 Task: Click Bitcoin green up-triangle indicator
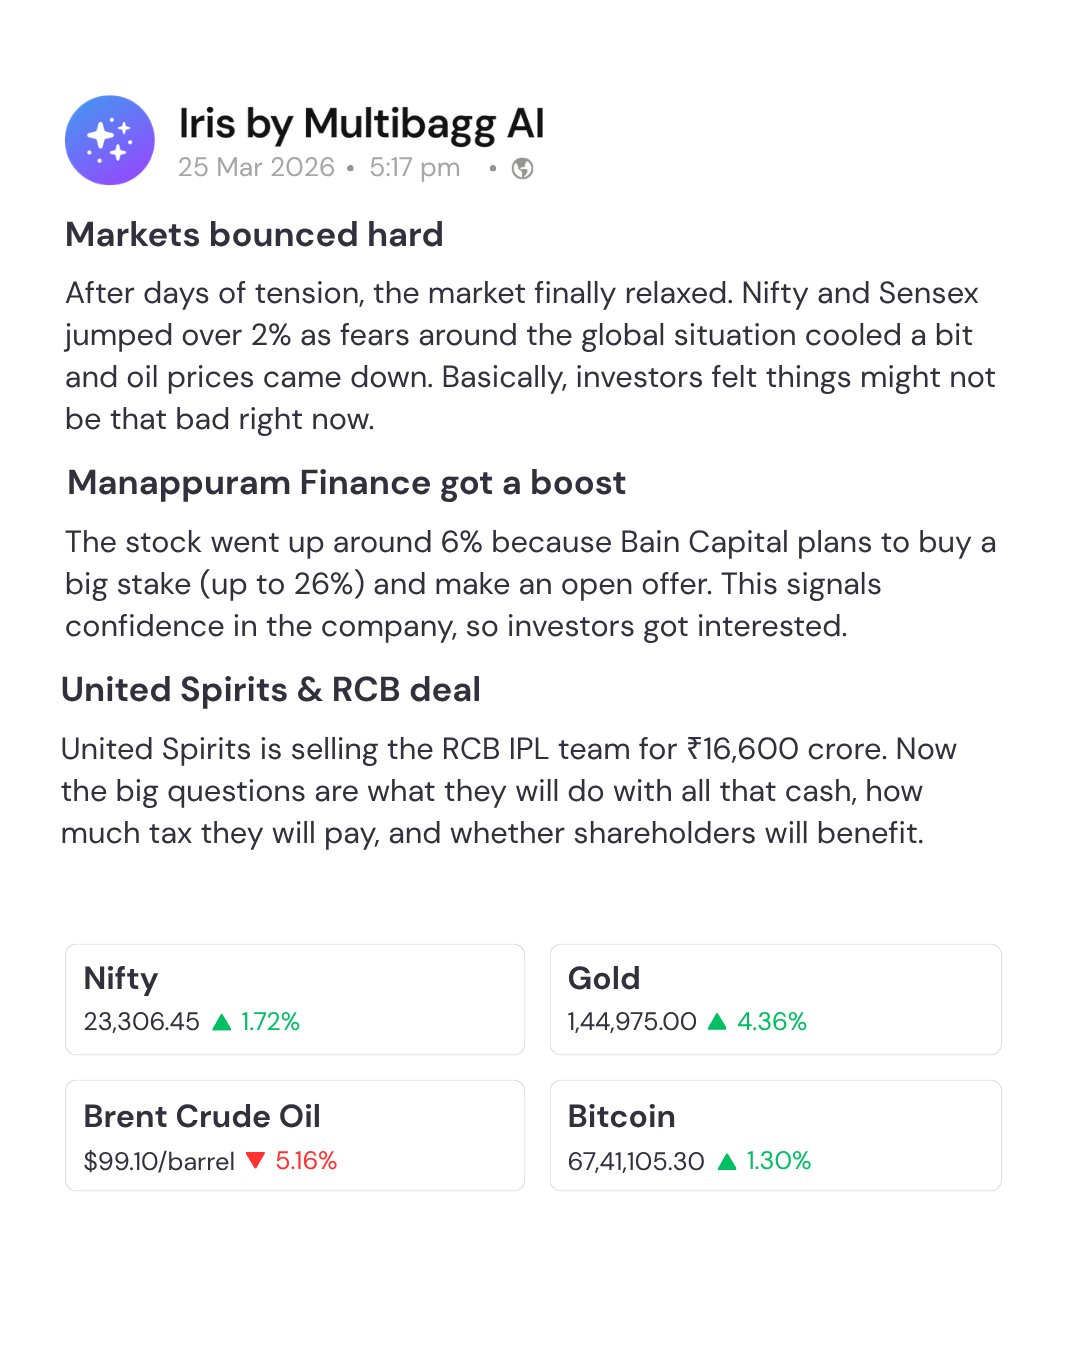(x=727, y=1161)
